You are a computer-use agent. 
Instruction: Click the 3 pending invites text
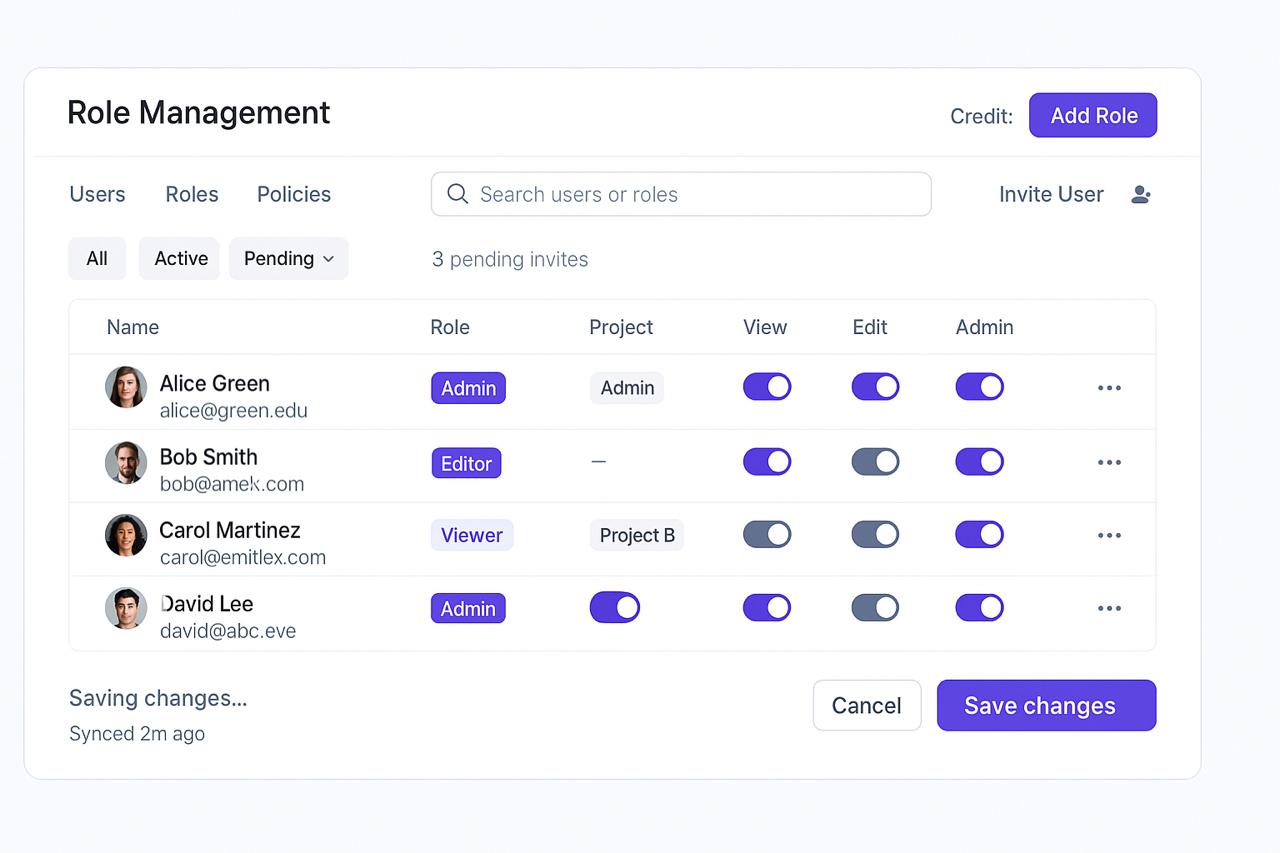510,259
